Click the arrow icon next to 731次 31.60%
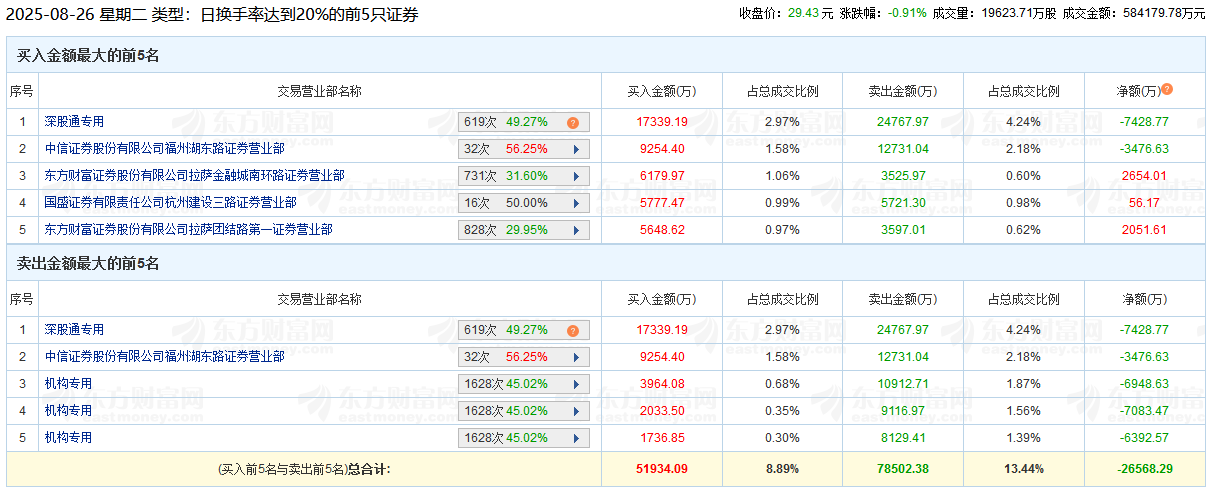Screen dimensions: 1212x491 [x=576, y=176]
